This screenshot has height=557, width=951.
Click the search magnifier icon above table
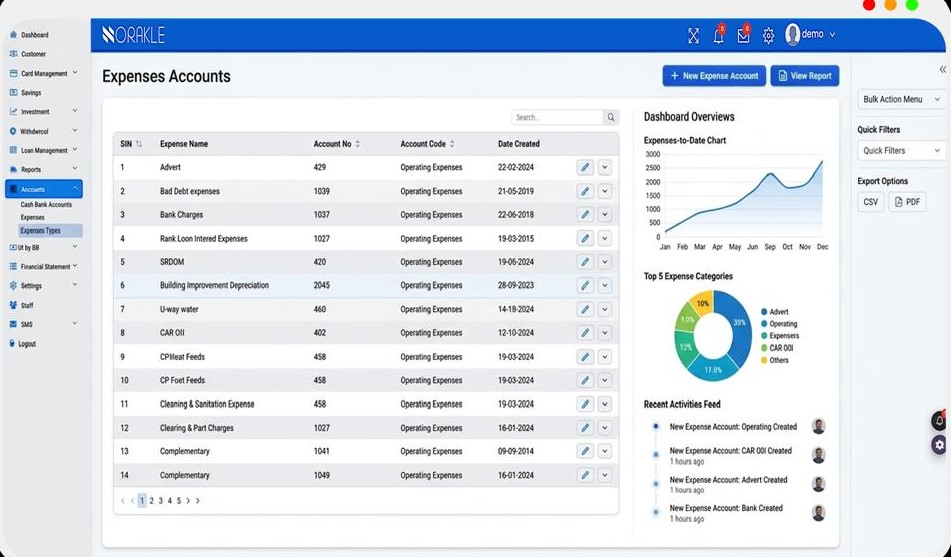(x=611, y=117)
